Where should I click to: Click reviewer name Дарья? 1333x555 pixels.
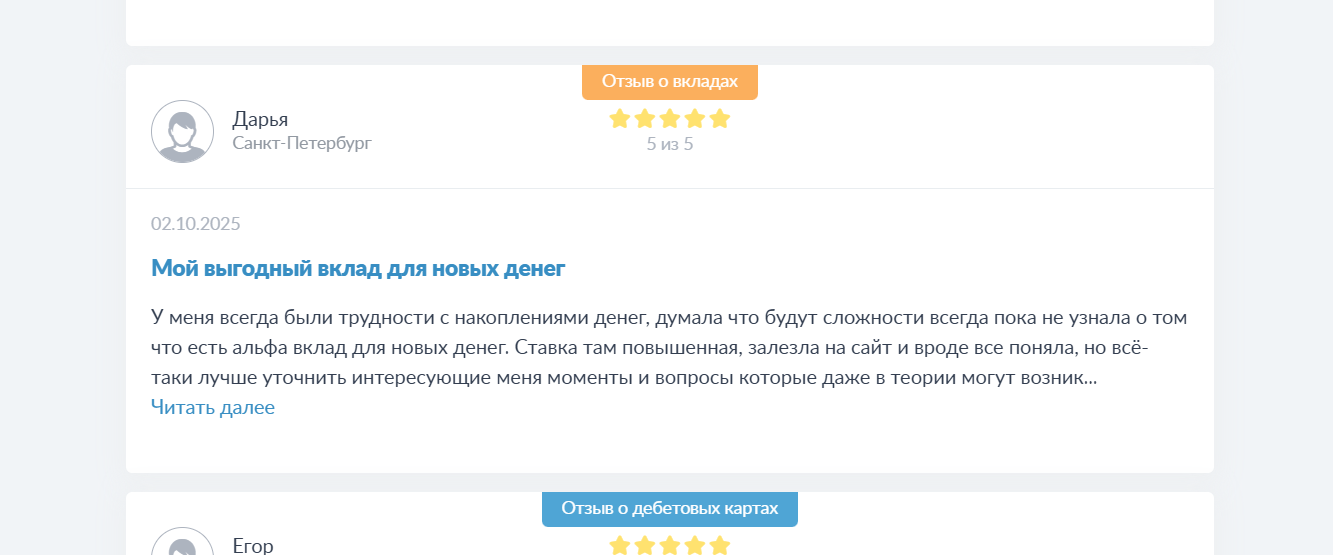point(260,119)
